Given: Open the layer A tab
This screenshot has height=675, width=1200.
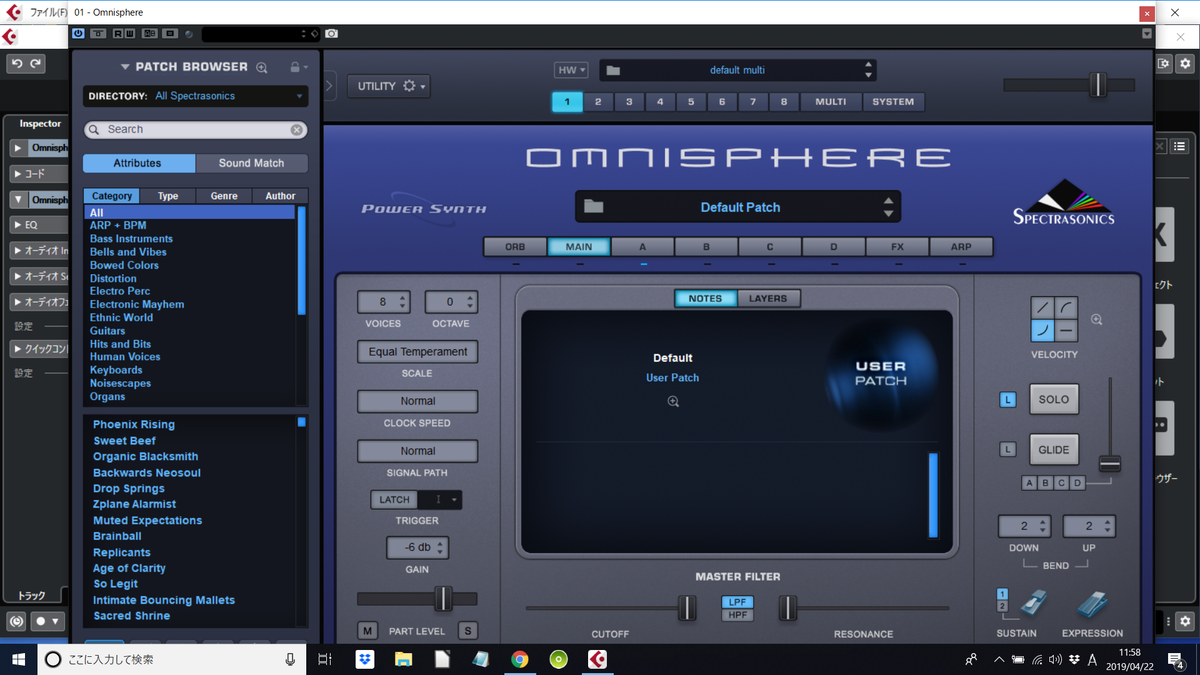Looking at the screenshot, I should point(643,247).
